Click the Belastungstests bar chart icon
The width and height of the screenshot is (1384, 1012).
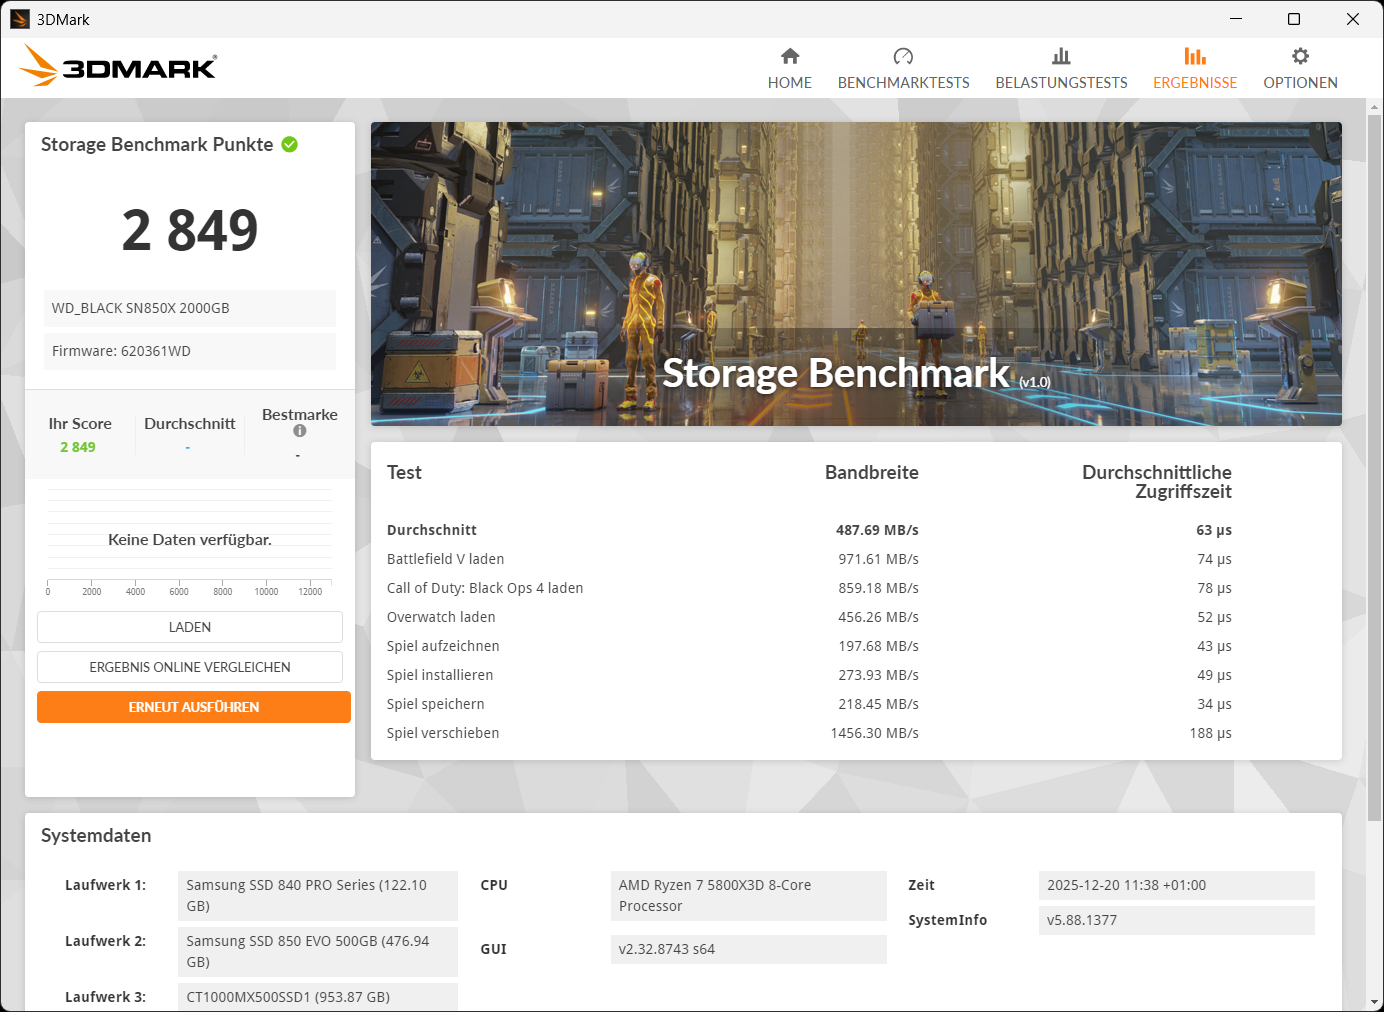[x=1061, y=56]
